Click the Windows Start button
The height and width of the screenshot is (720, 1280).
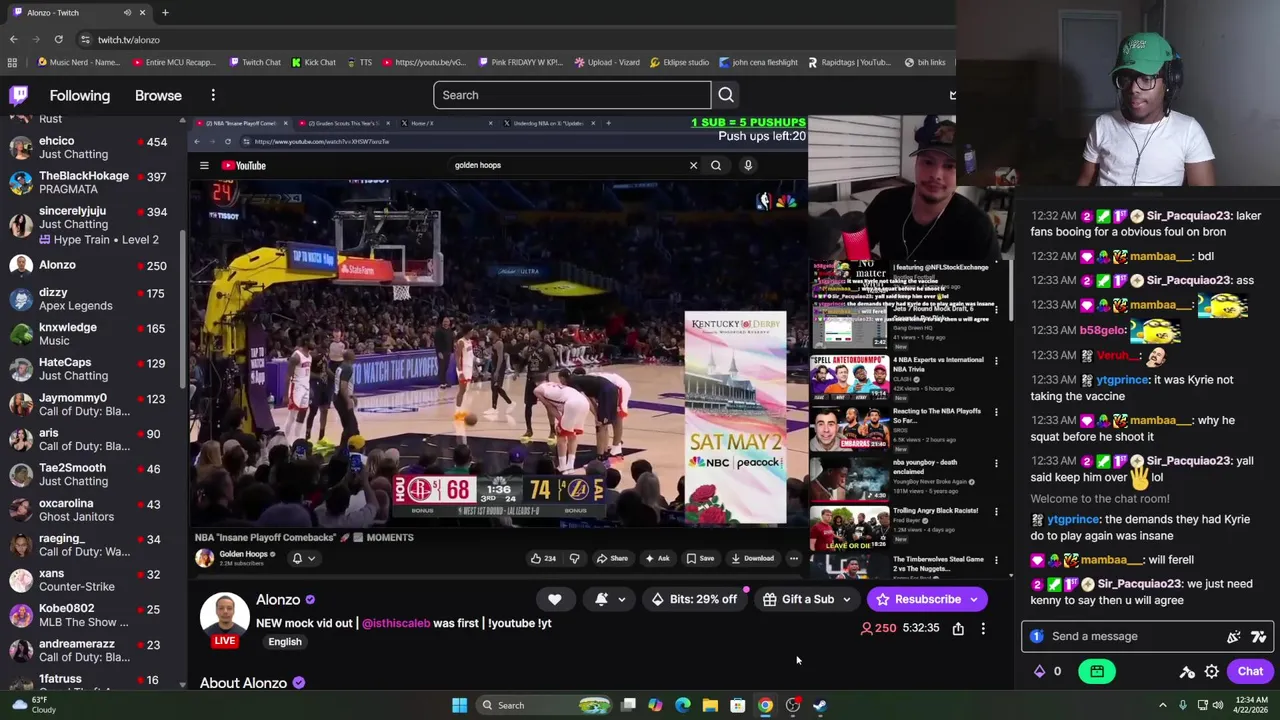coord(459,705)
